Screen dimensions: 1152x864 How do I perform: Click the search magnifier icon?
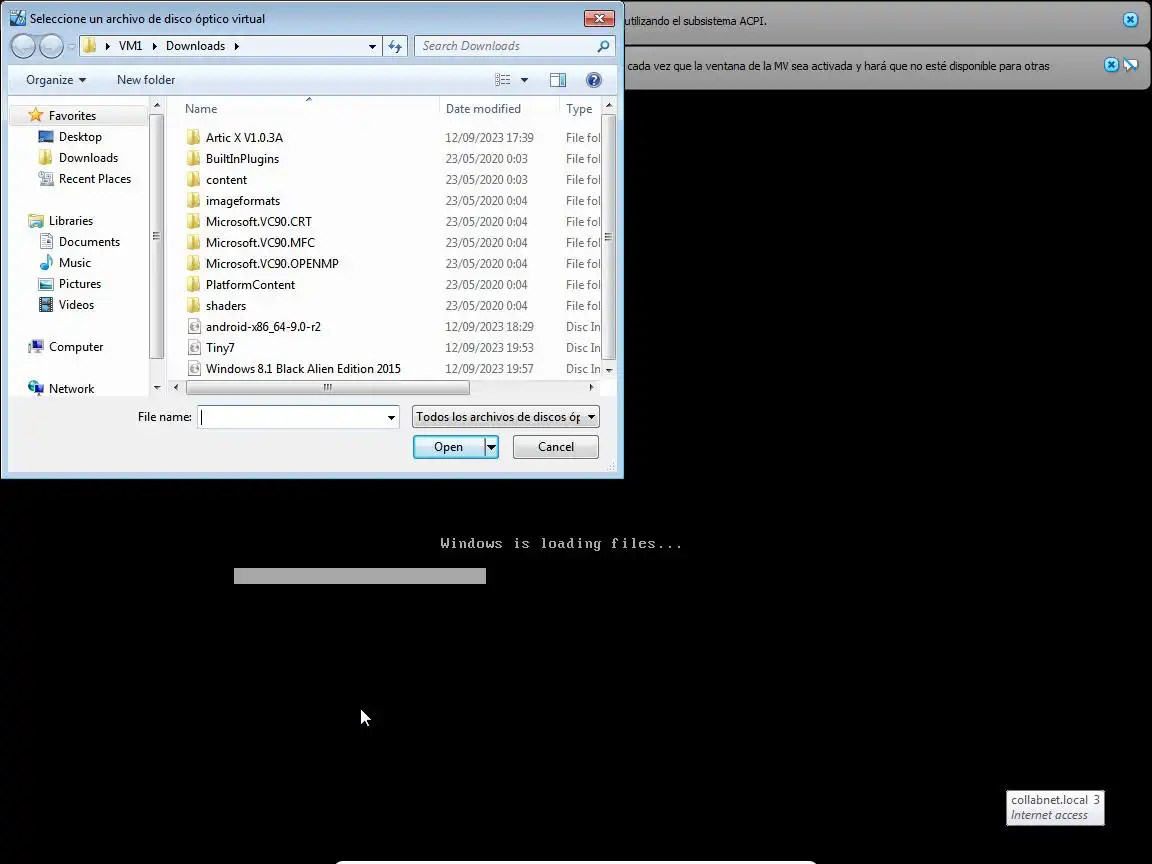(603, 46)
